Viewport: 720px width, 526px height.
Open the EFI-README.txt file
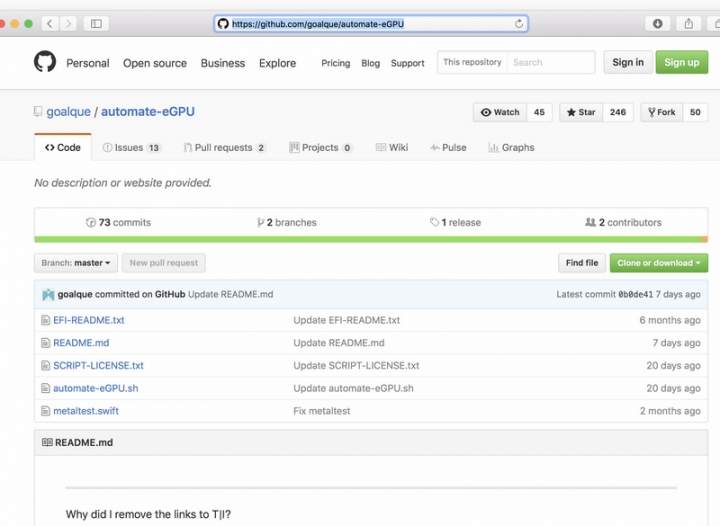tap(89, 320)
